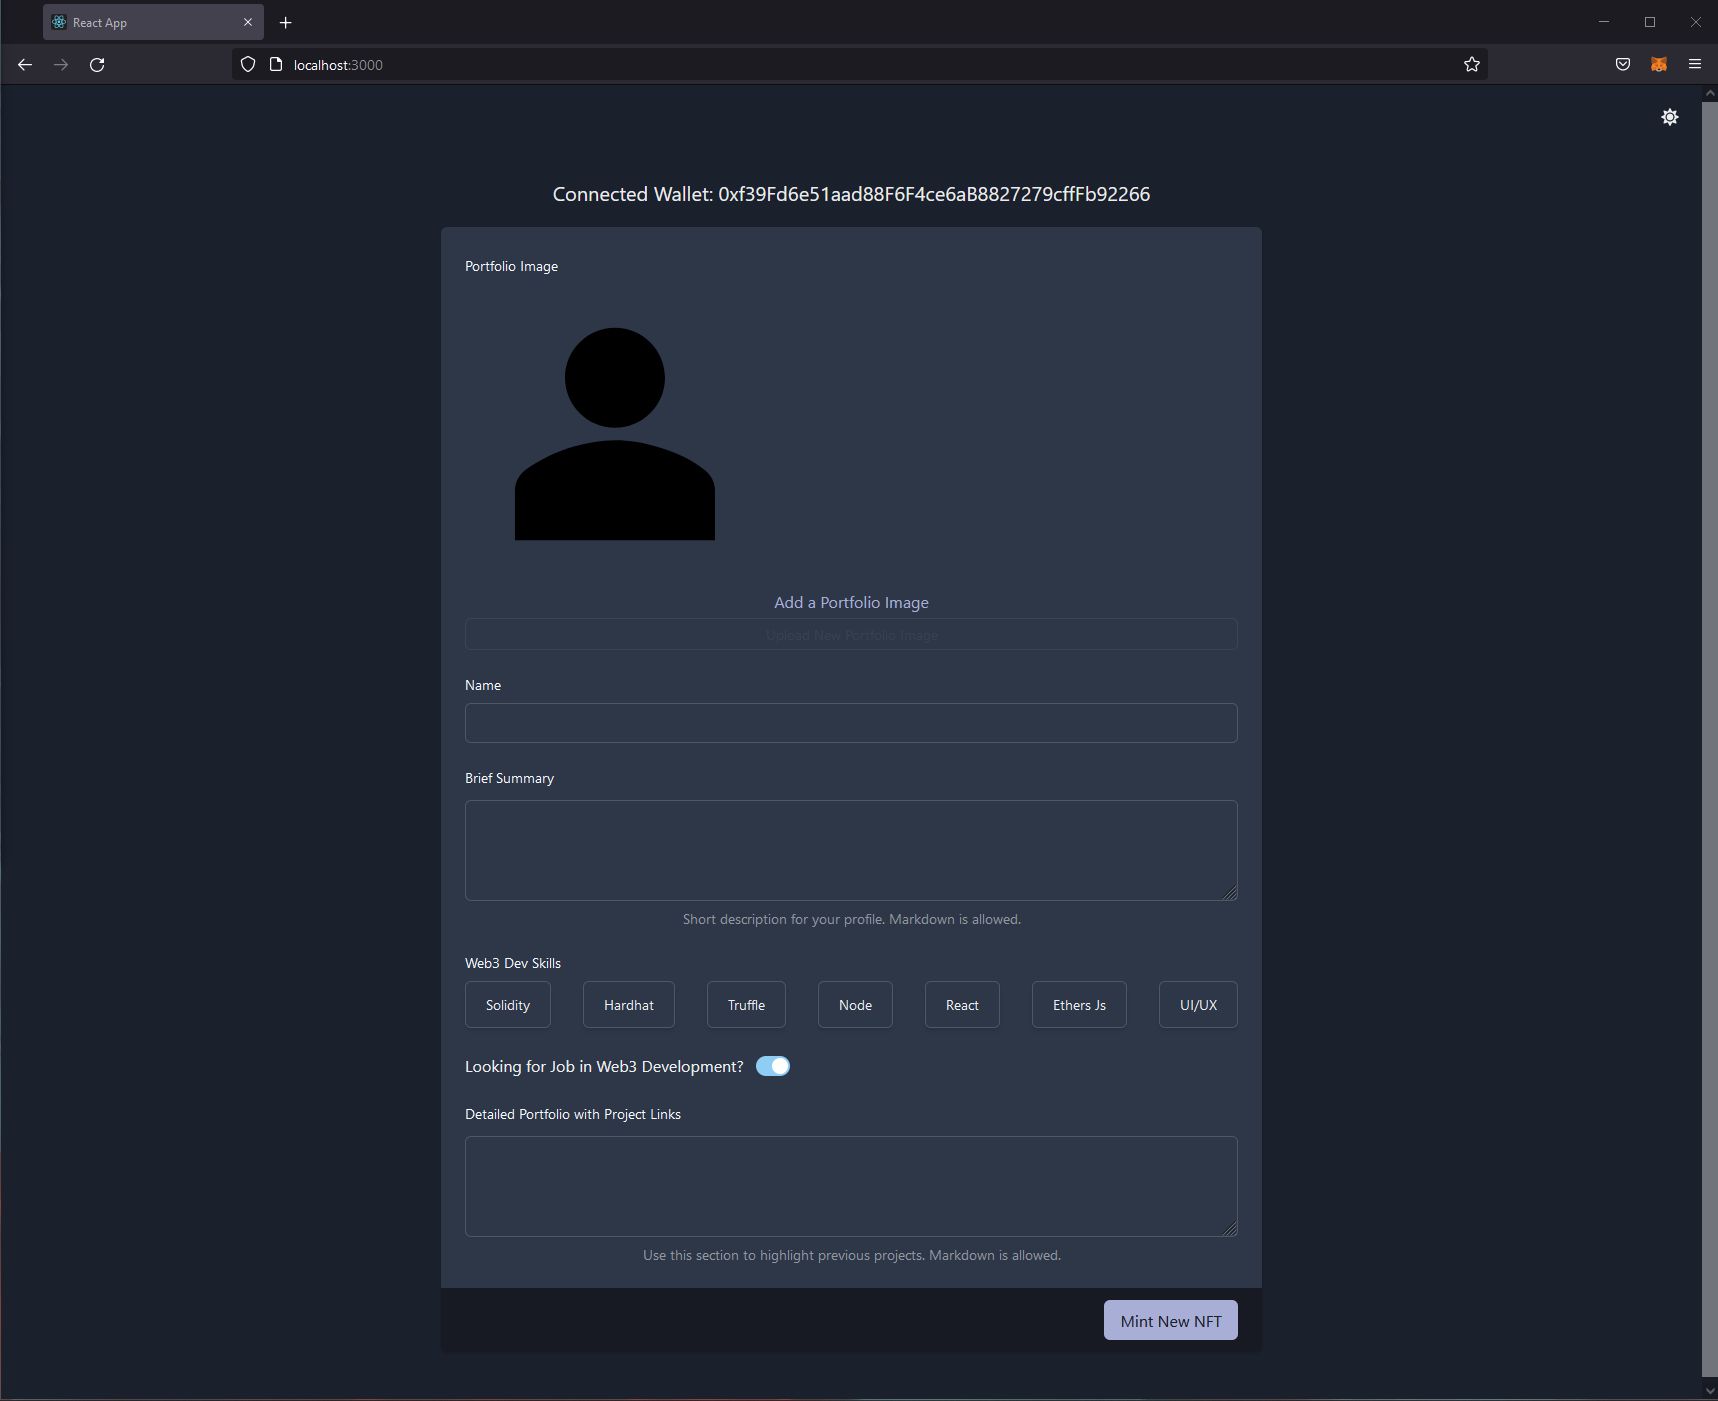The height and width of the screenshot is (1401, 1718).
Task: Click the site information page icon
Action: pos(276,65)
